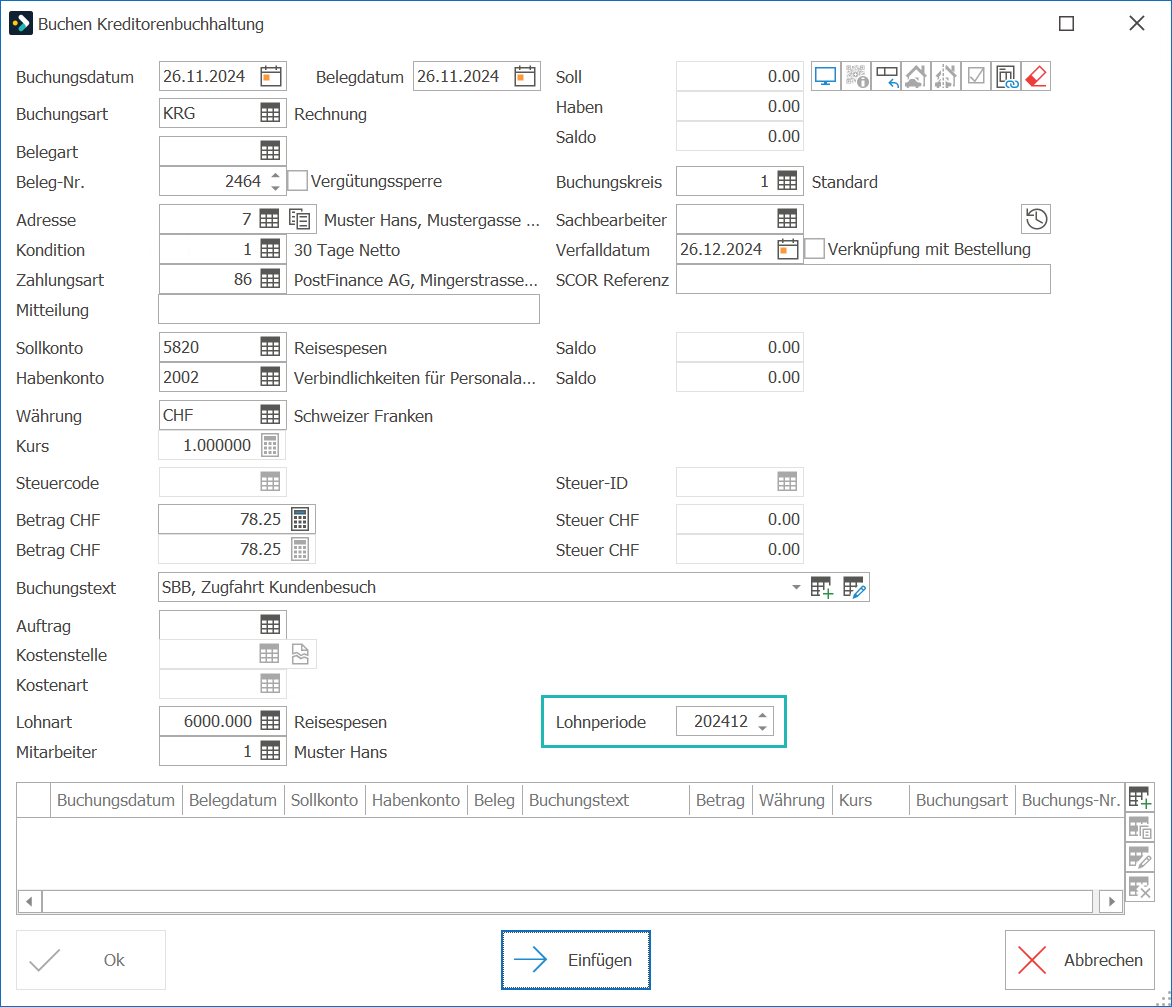
Task: Click the Buchungsart column header
Action: tap(962, 800)
